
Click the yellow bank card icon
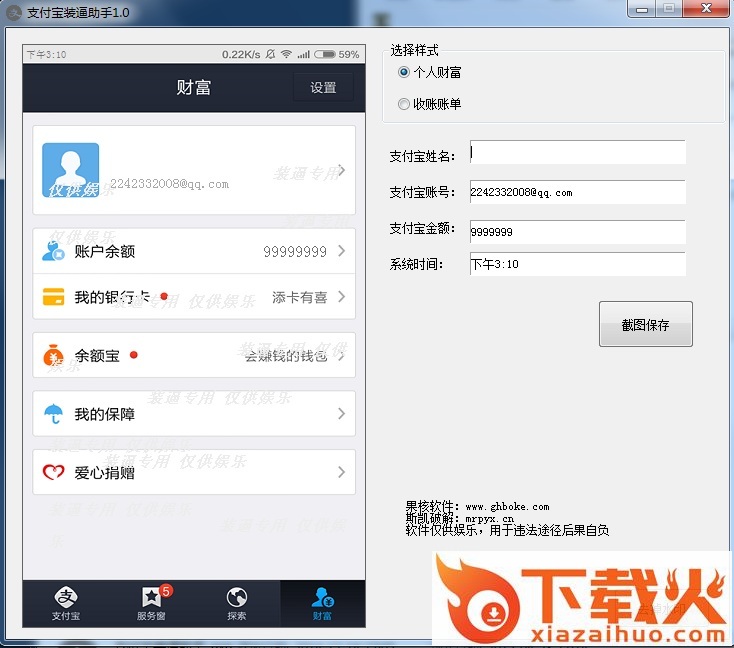pos(53,297)
